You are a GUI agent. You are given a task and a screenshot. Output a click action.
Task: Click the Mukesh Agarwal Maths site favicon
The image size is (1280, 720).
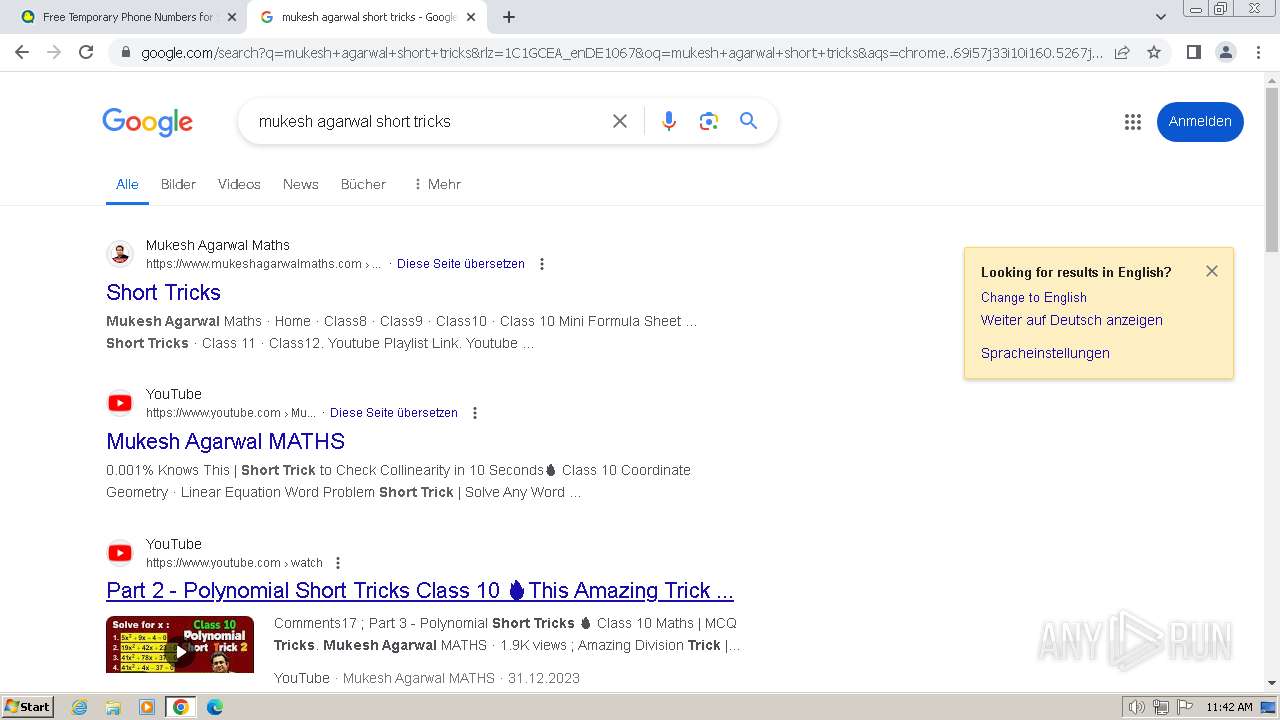120,254
